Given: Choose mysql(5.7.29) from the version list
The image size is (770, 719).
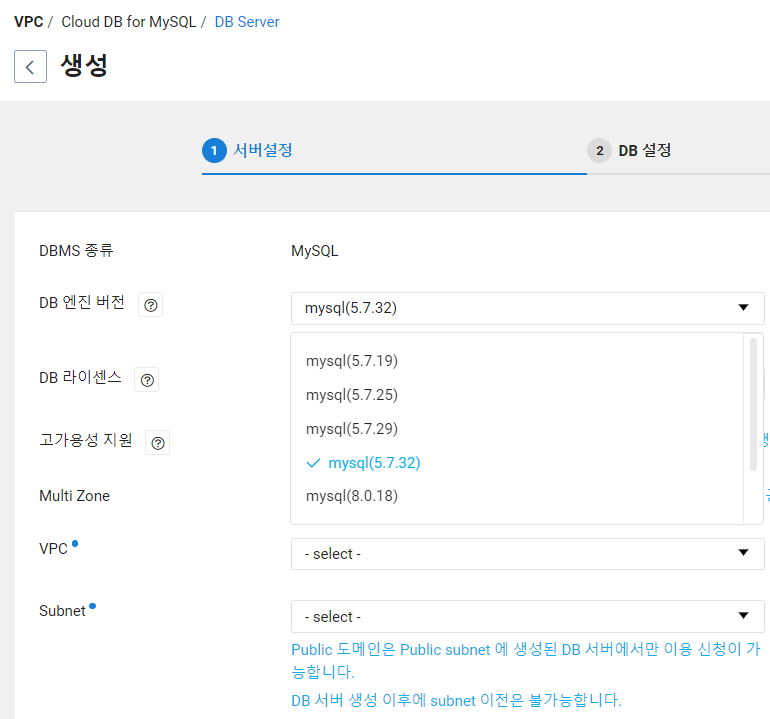Looking at the screenshot, I should [352, 429].
